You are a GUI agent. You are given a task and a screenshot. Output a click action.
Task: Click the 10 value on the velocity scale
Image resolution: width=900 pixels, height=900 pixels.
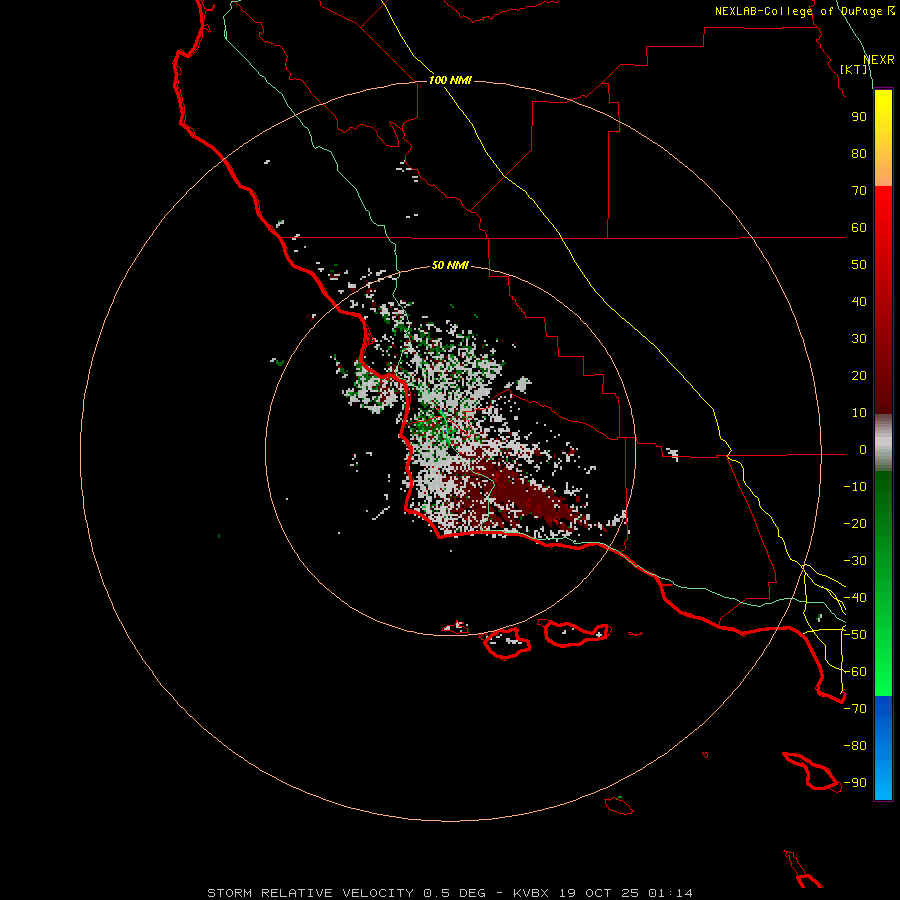click(859, 413)
